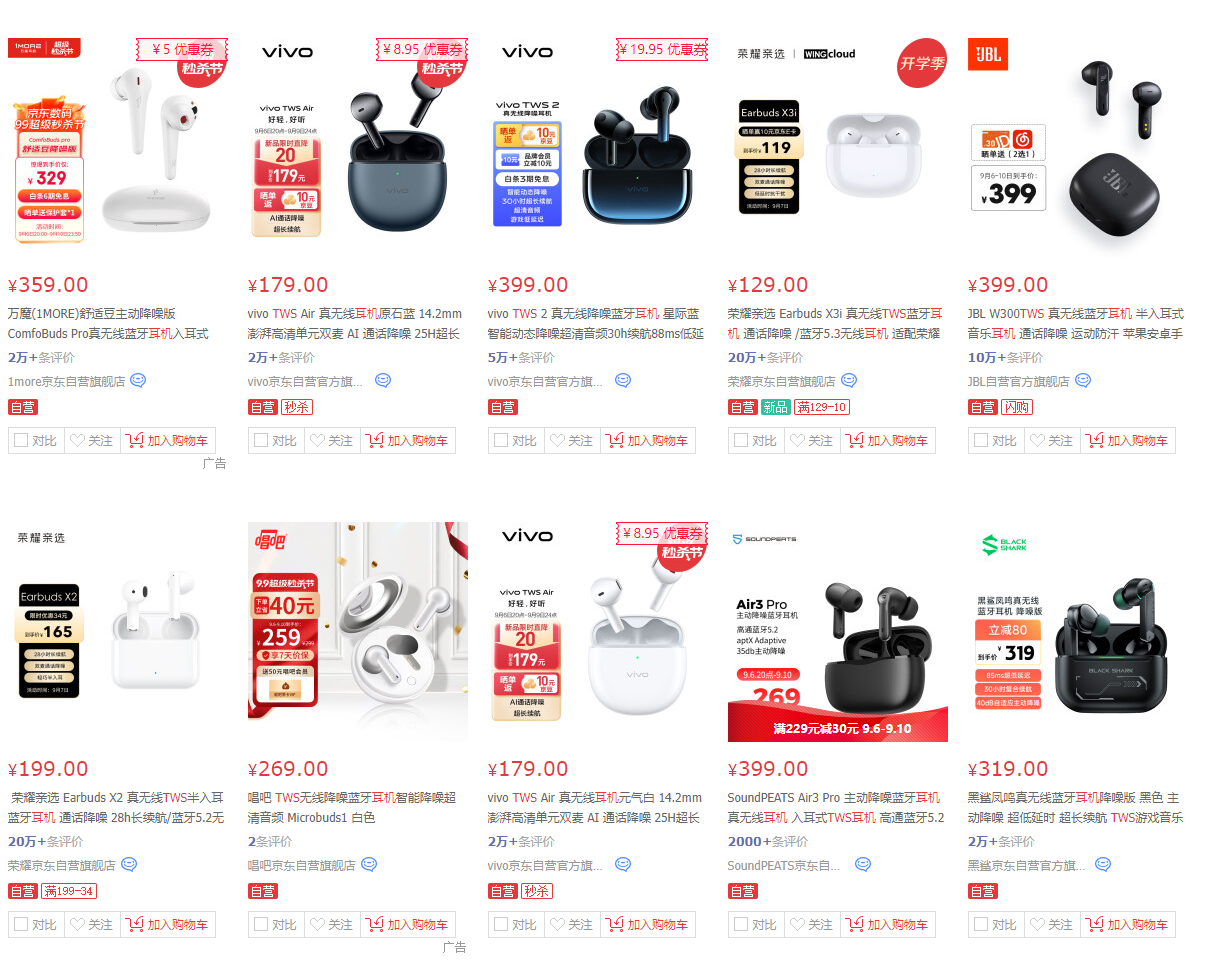Add the 万魔 ComfoBuds Pro earbuds to cart
This screenshot has width=1223, height=980.
168,440
